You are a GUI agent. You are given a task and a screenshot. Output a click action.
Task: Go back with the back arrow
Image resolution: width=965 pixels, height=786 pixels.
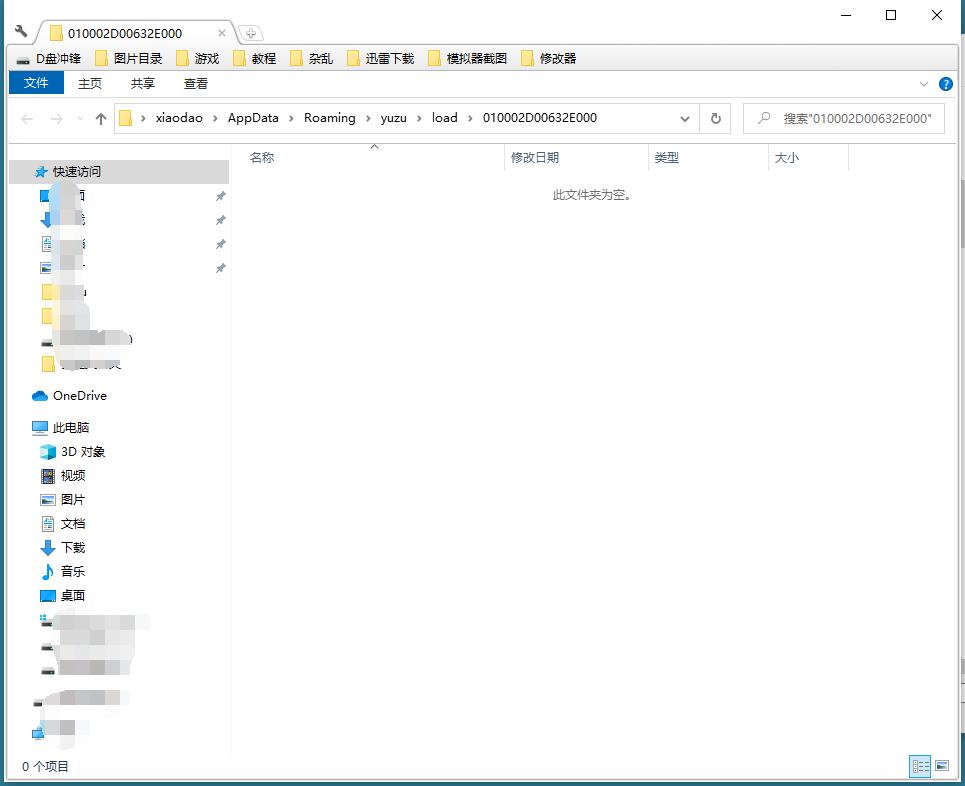(27, 119)
